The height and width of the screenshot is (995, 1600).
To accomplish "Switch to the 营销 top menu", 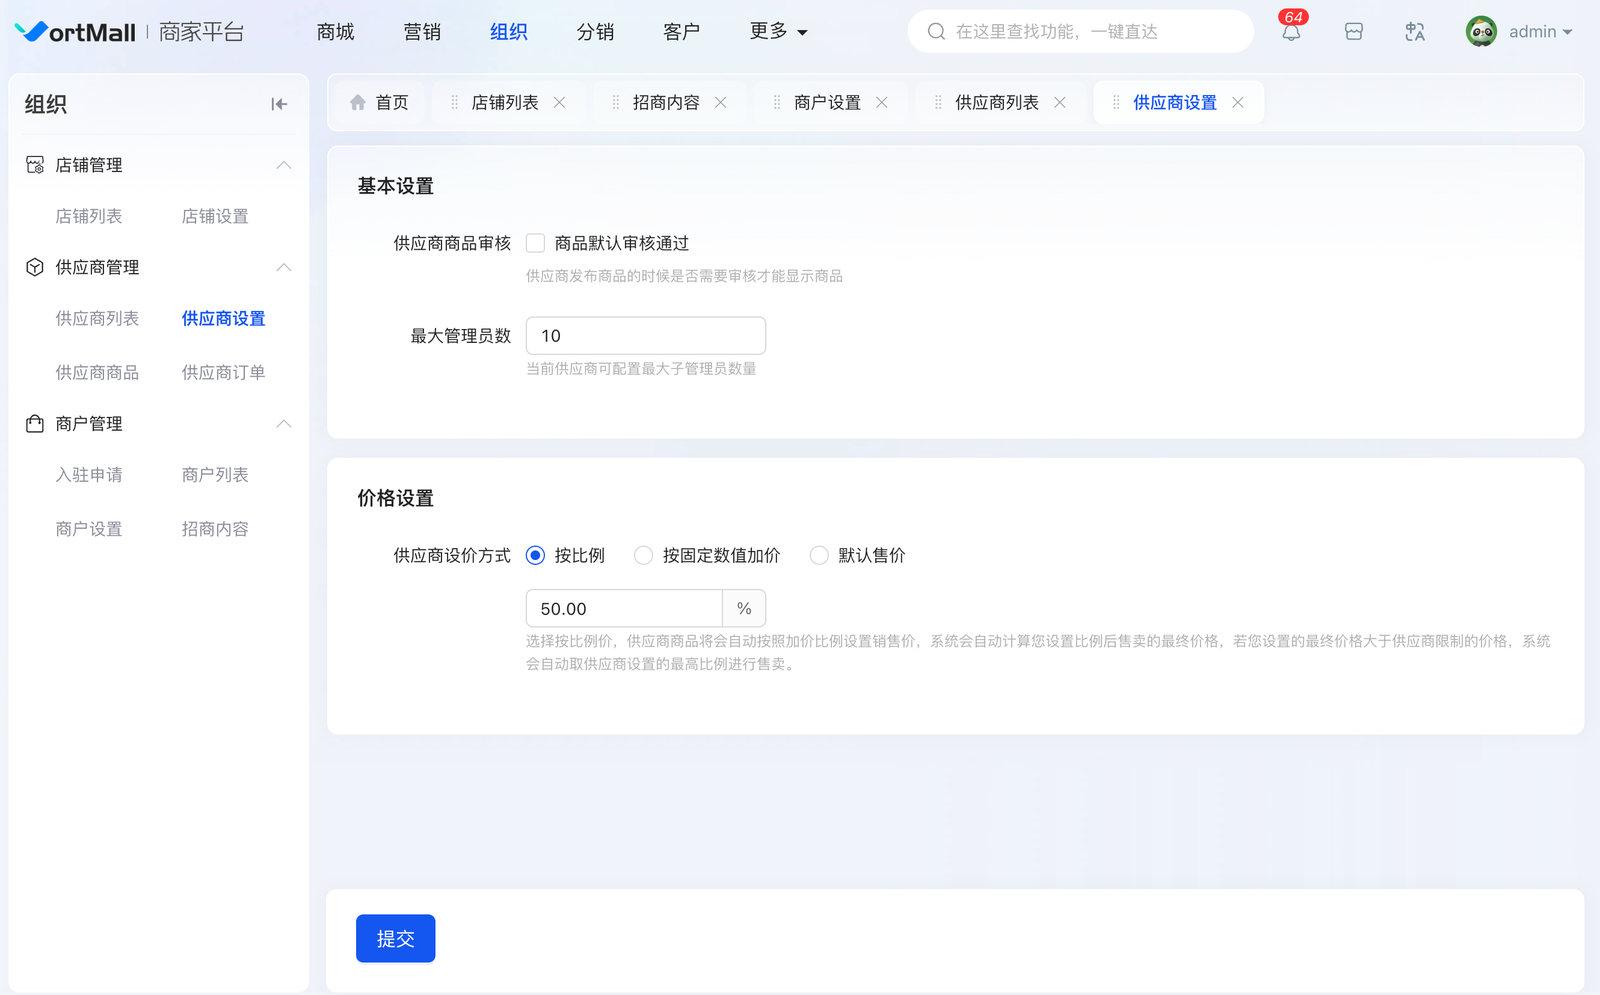I will (422, 32).
